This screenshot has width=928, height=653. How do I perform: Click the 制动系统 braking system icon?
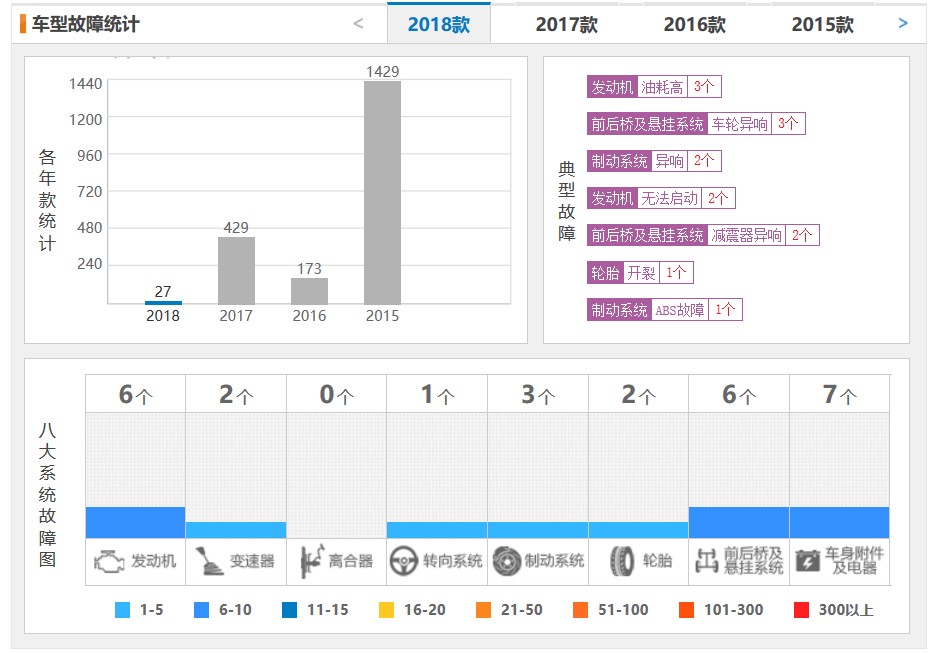pyautogui.click(x=537, y=560)
